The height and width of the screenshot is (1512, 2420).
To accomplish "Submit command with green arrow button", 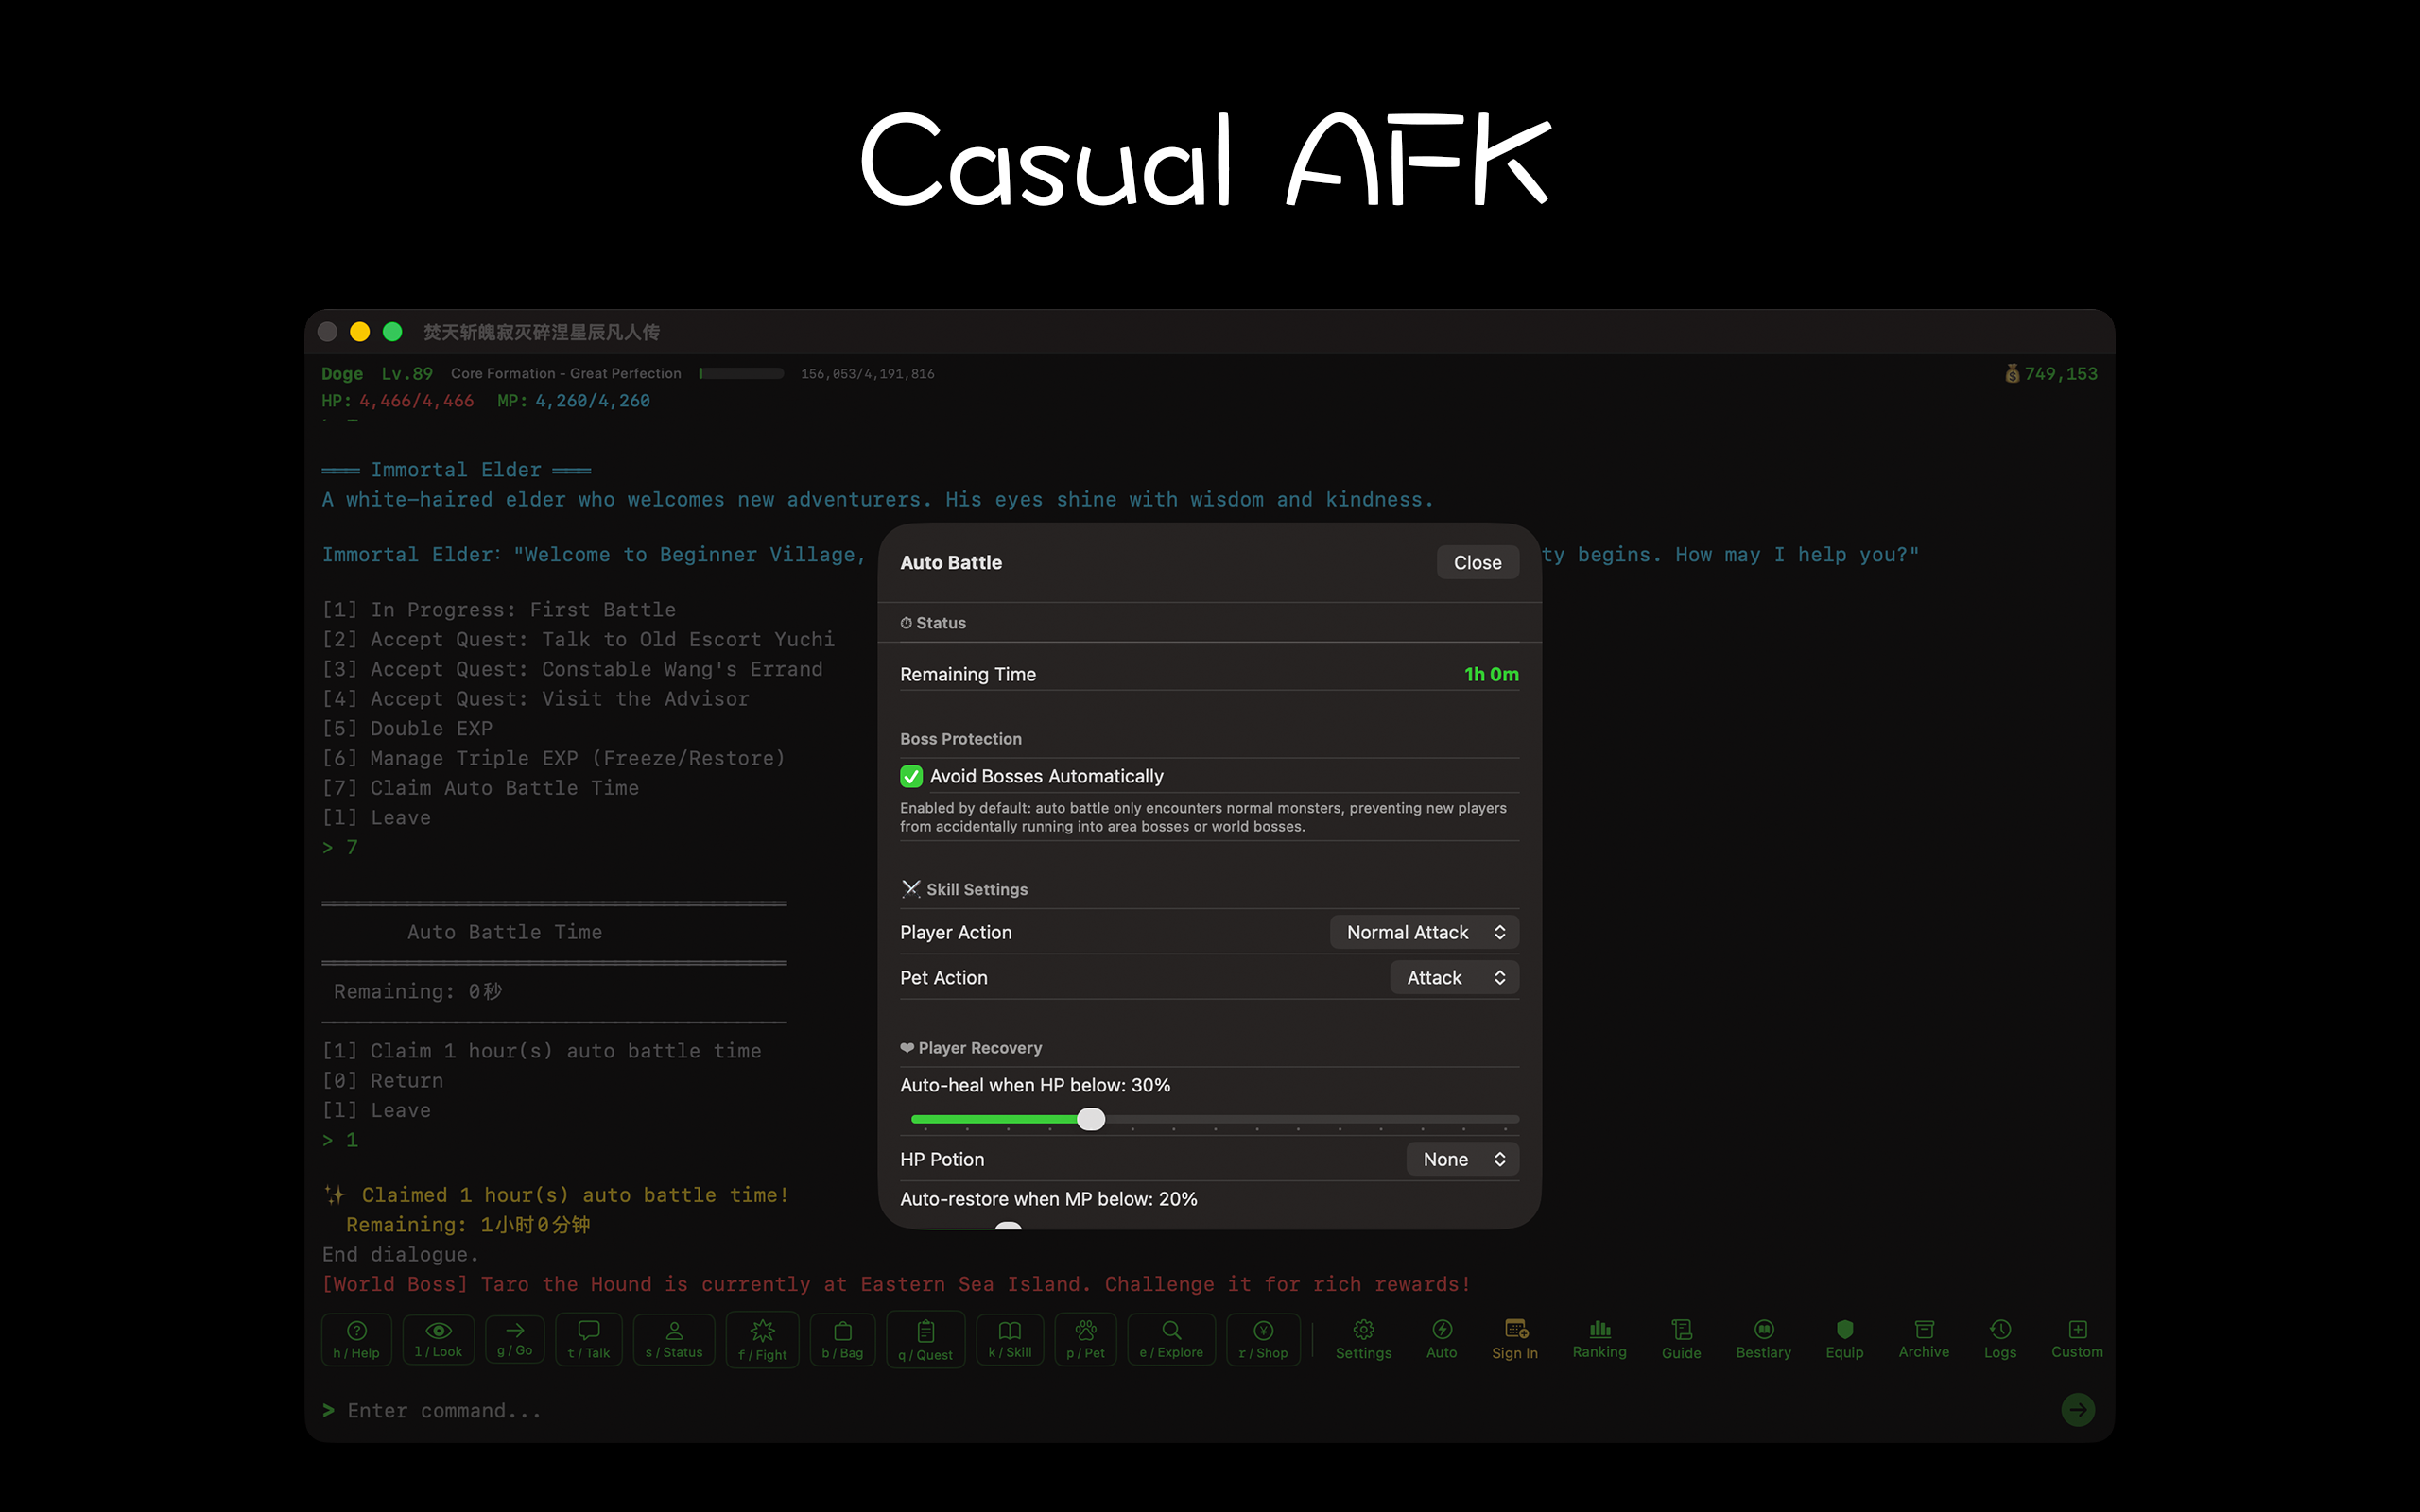I will (x=2078, y=1410).
